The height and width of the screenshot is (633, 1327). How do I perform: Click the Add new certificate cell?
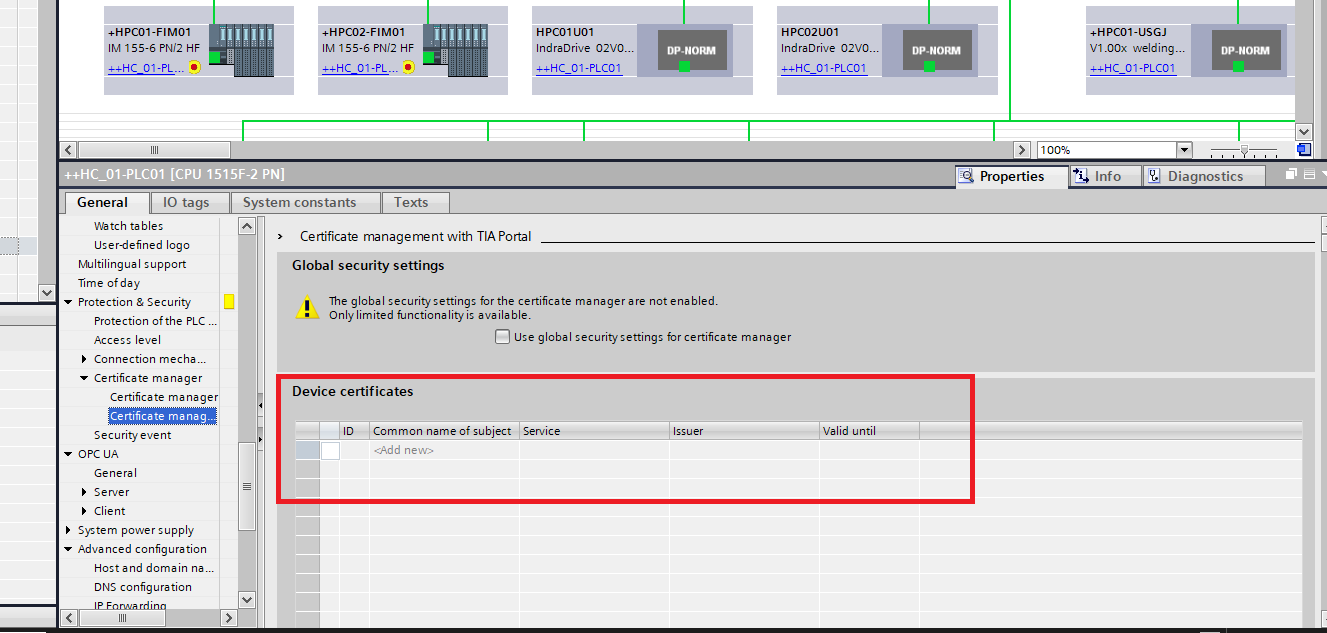[x=444, y=451]
